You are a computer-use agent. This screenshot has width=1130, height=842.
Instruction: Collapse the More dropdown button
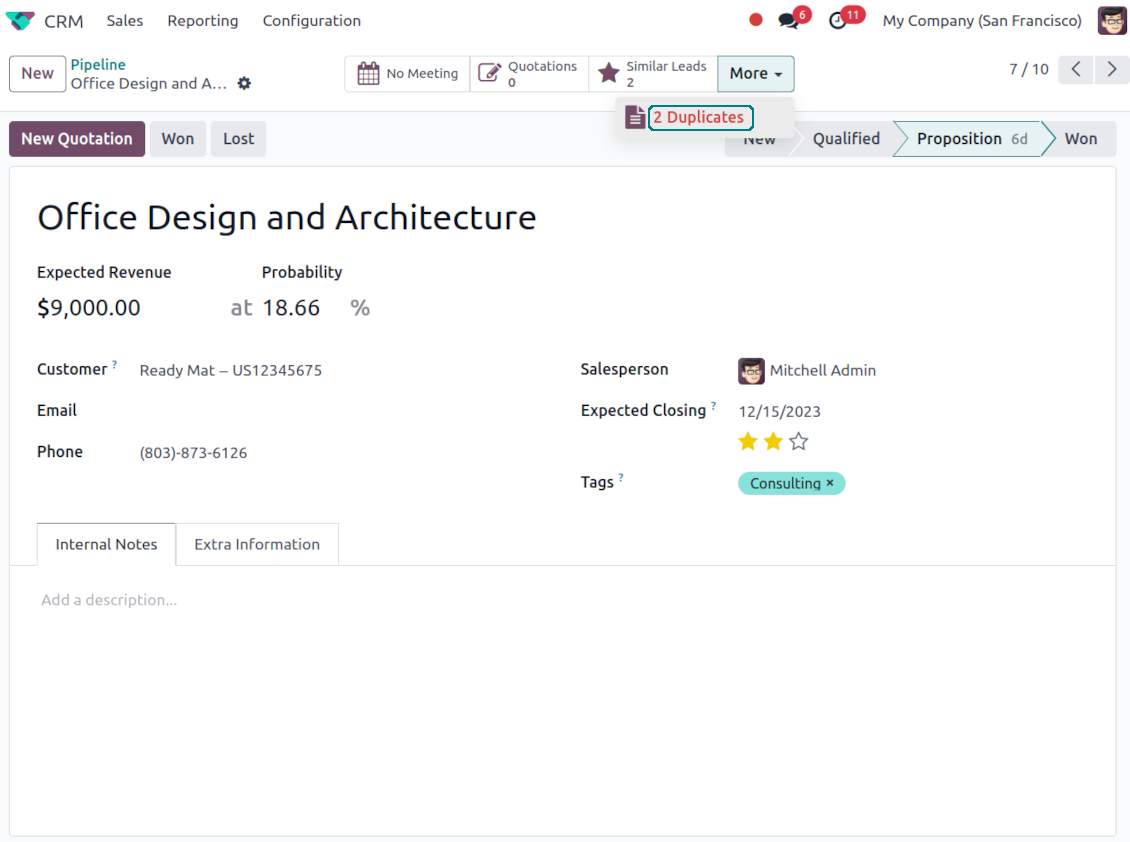(755, 74)
